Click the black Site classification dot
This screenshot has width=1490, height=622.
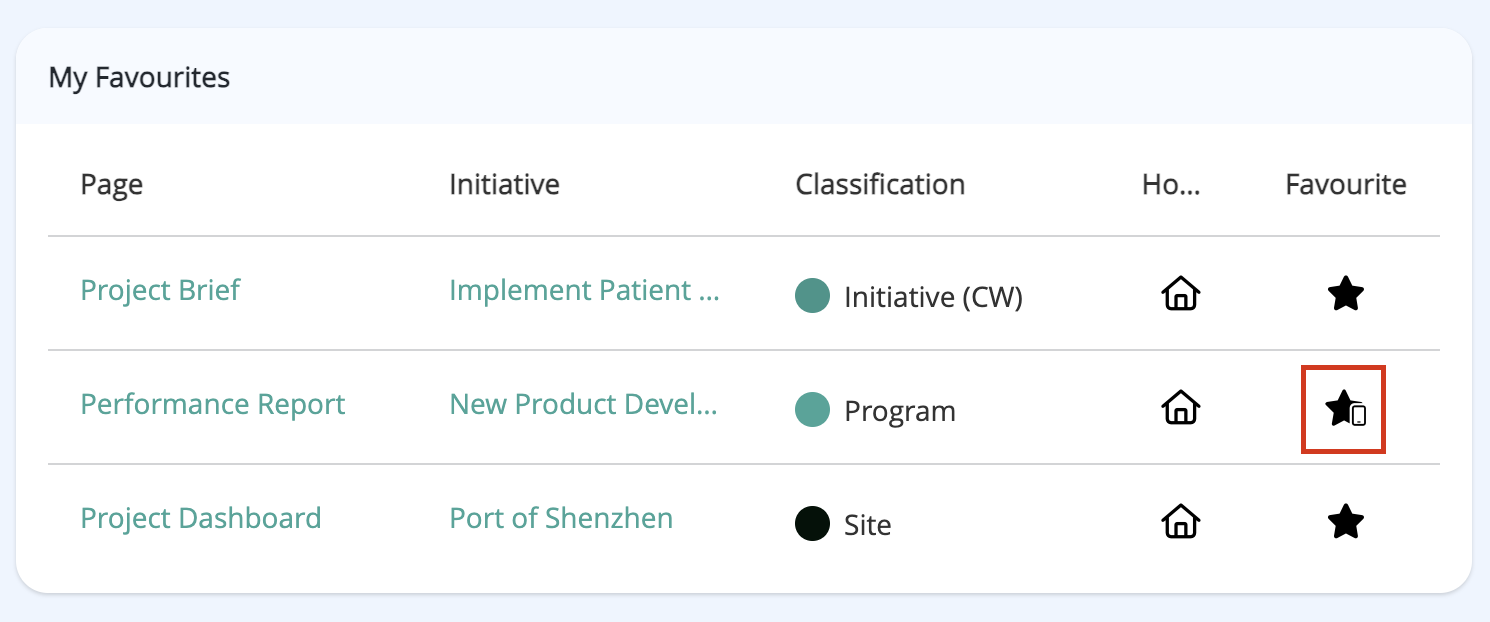pos(812,524)
